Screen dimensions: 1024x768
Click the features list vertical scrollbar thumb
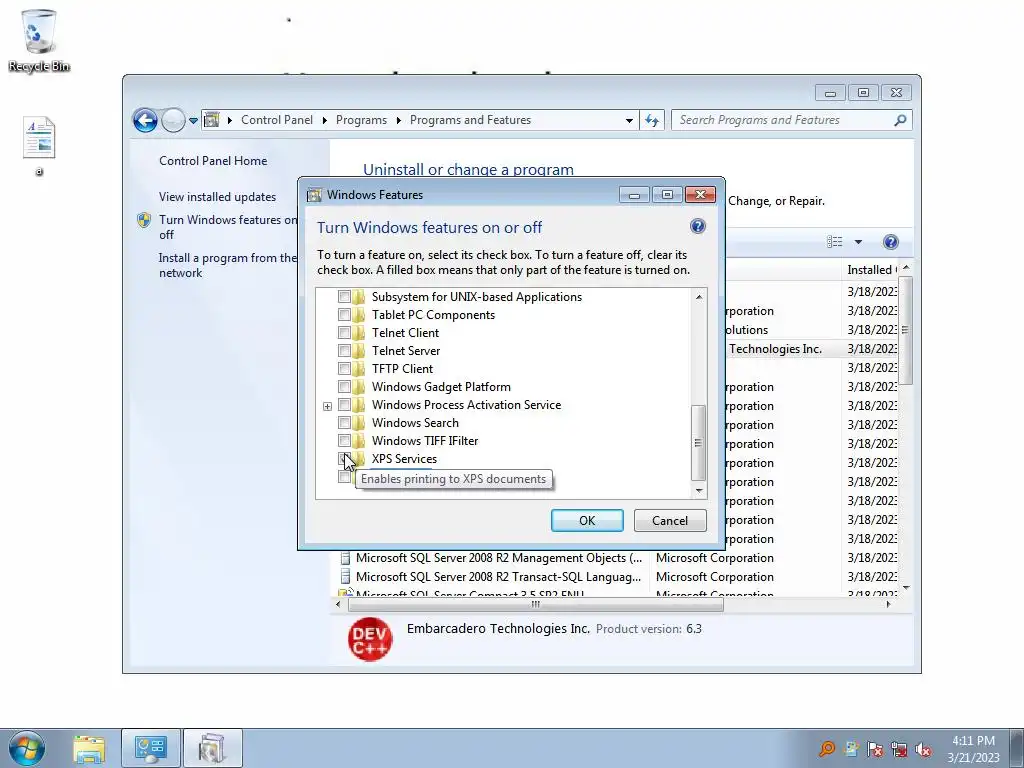pos(698,442)
